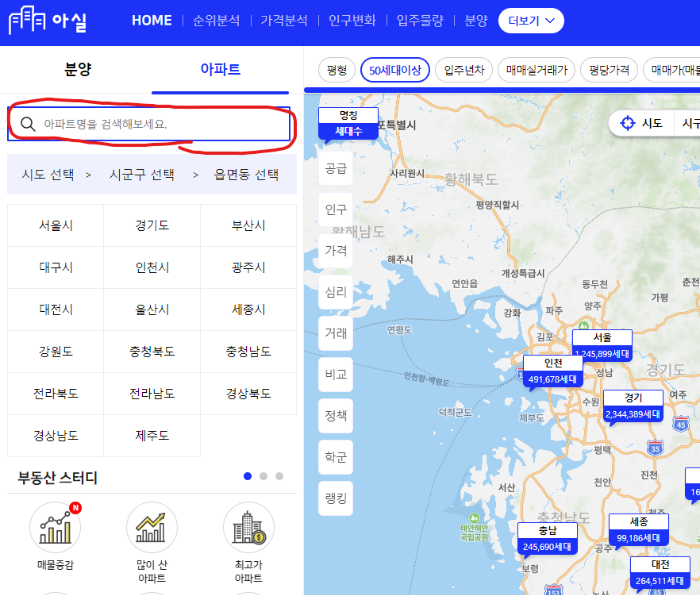The height and width of the screenshot is (595, 700).
Task: Open the 학군 map side menu
Action: point(335,457)
